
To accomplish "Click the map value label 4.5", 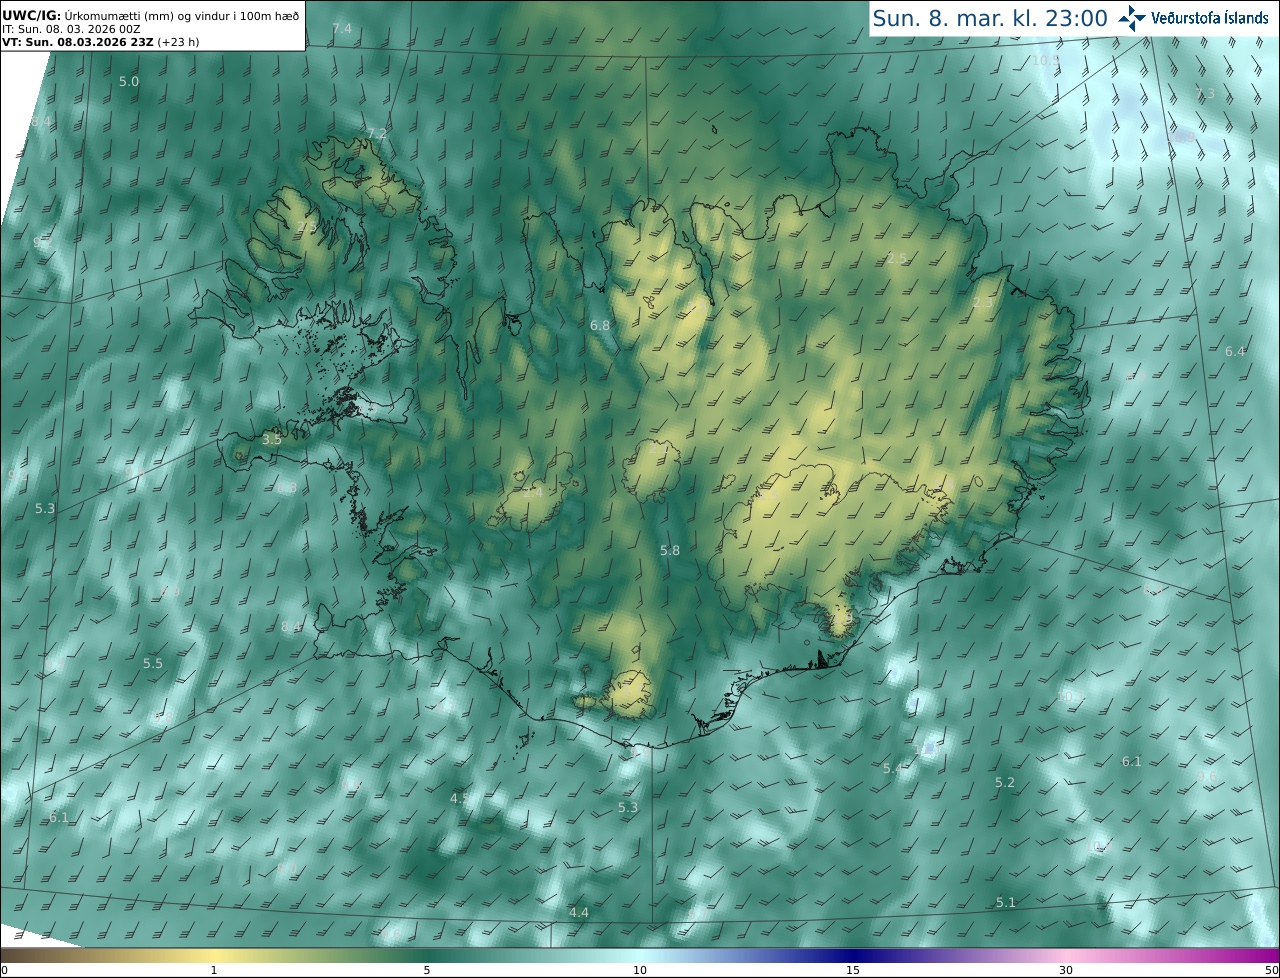I will tap(460, 798).
